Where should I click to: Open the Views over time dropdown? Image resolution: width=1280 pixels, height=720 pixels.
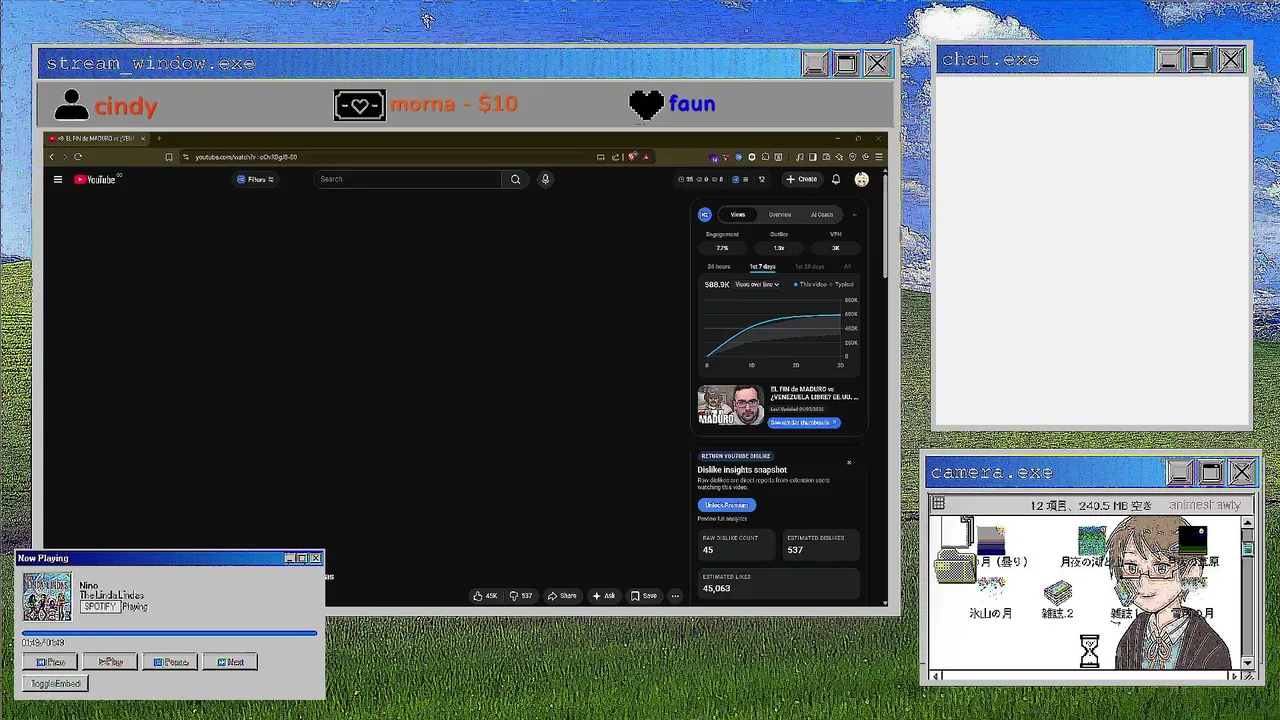[757, 284]
